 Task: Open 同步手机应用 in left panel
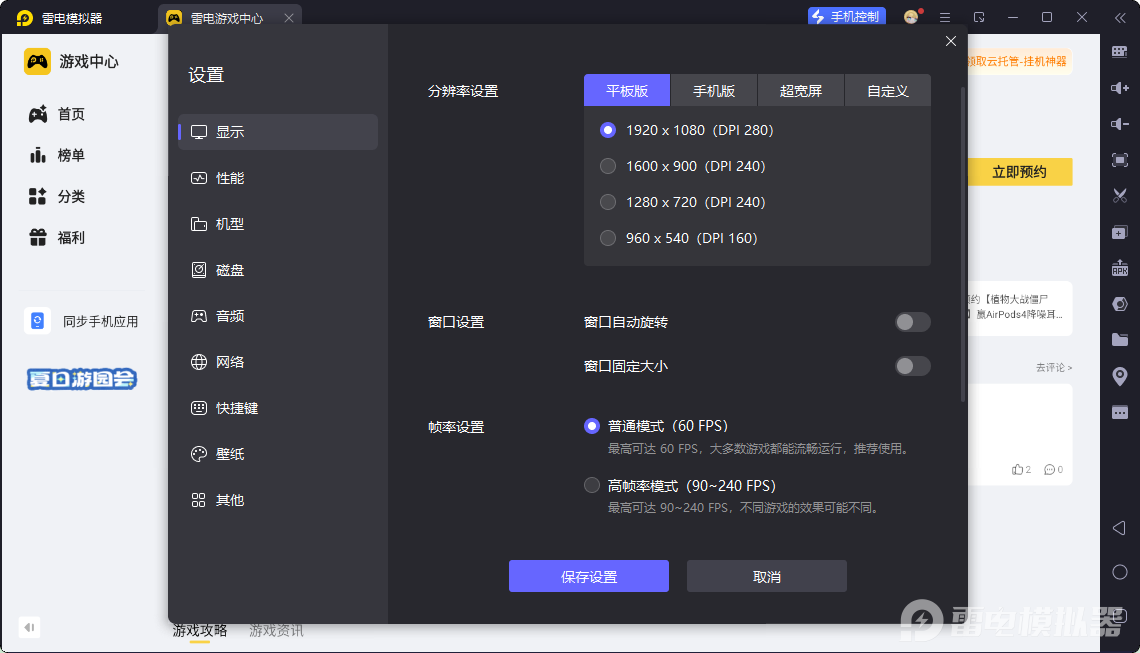coord(81,321)
